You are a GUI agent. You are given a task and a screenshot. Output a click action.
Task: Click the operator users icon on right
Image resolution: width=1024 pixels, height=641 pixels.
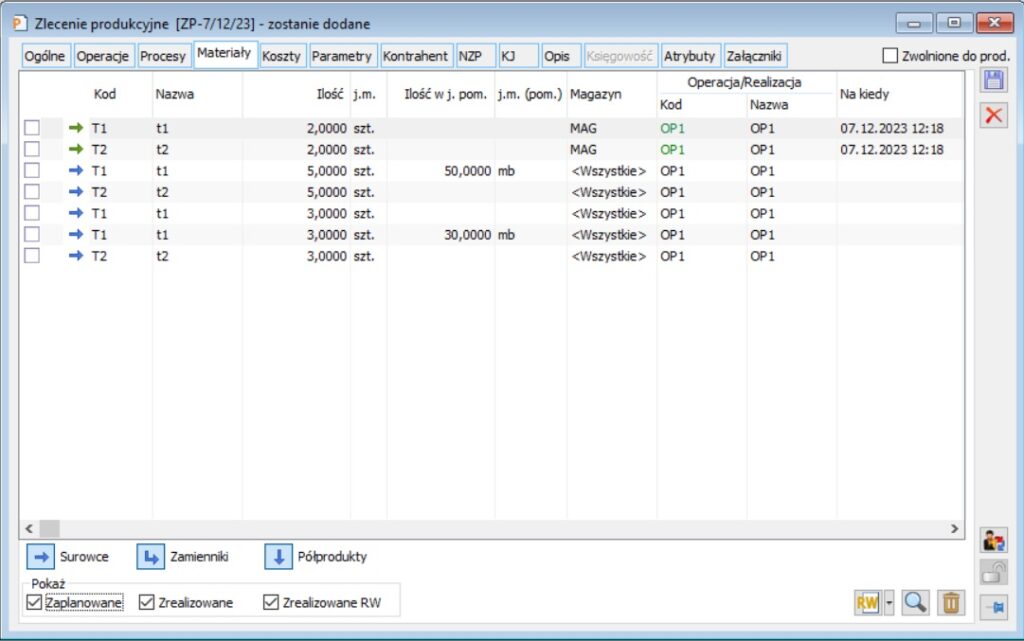[994, 540]
